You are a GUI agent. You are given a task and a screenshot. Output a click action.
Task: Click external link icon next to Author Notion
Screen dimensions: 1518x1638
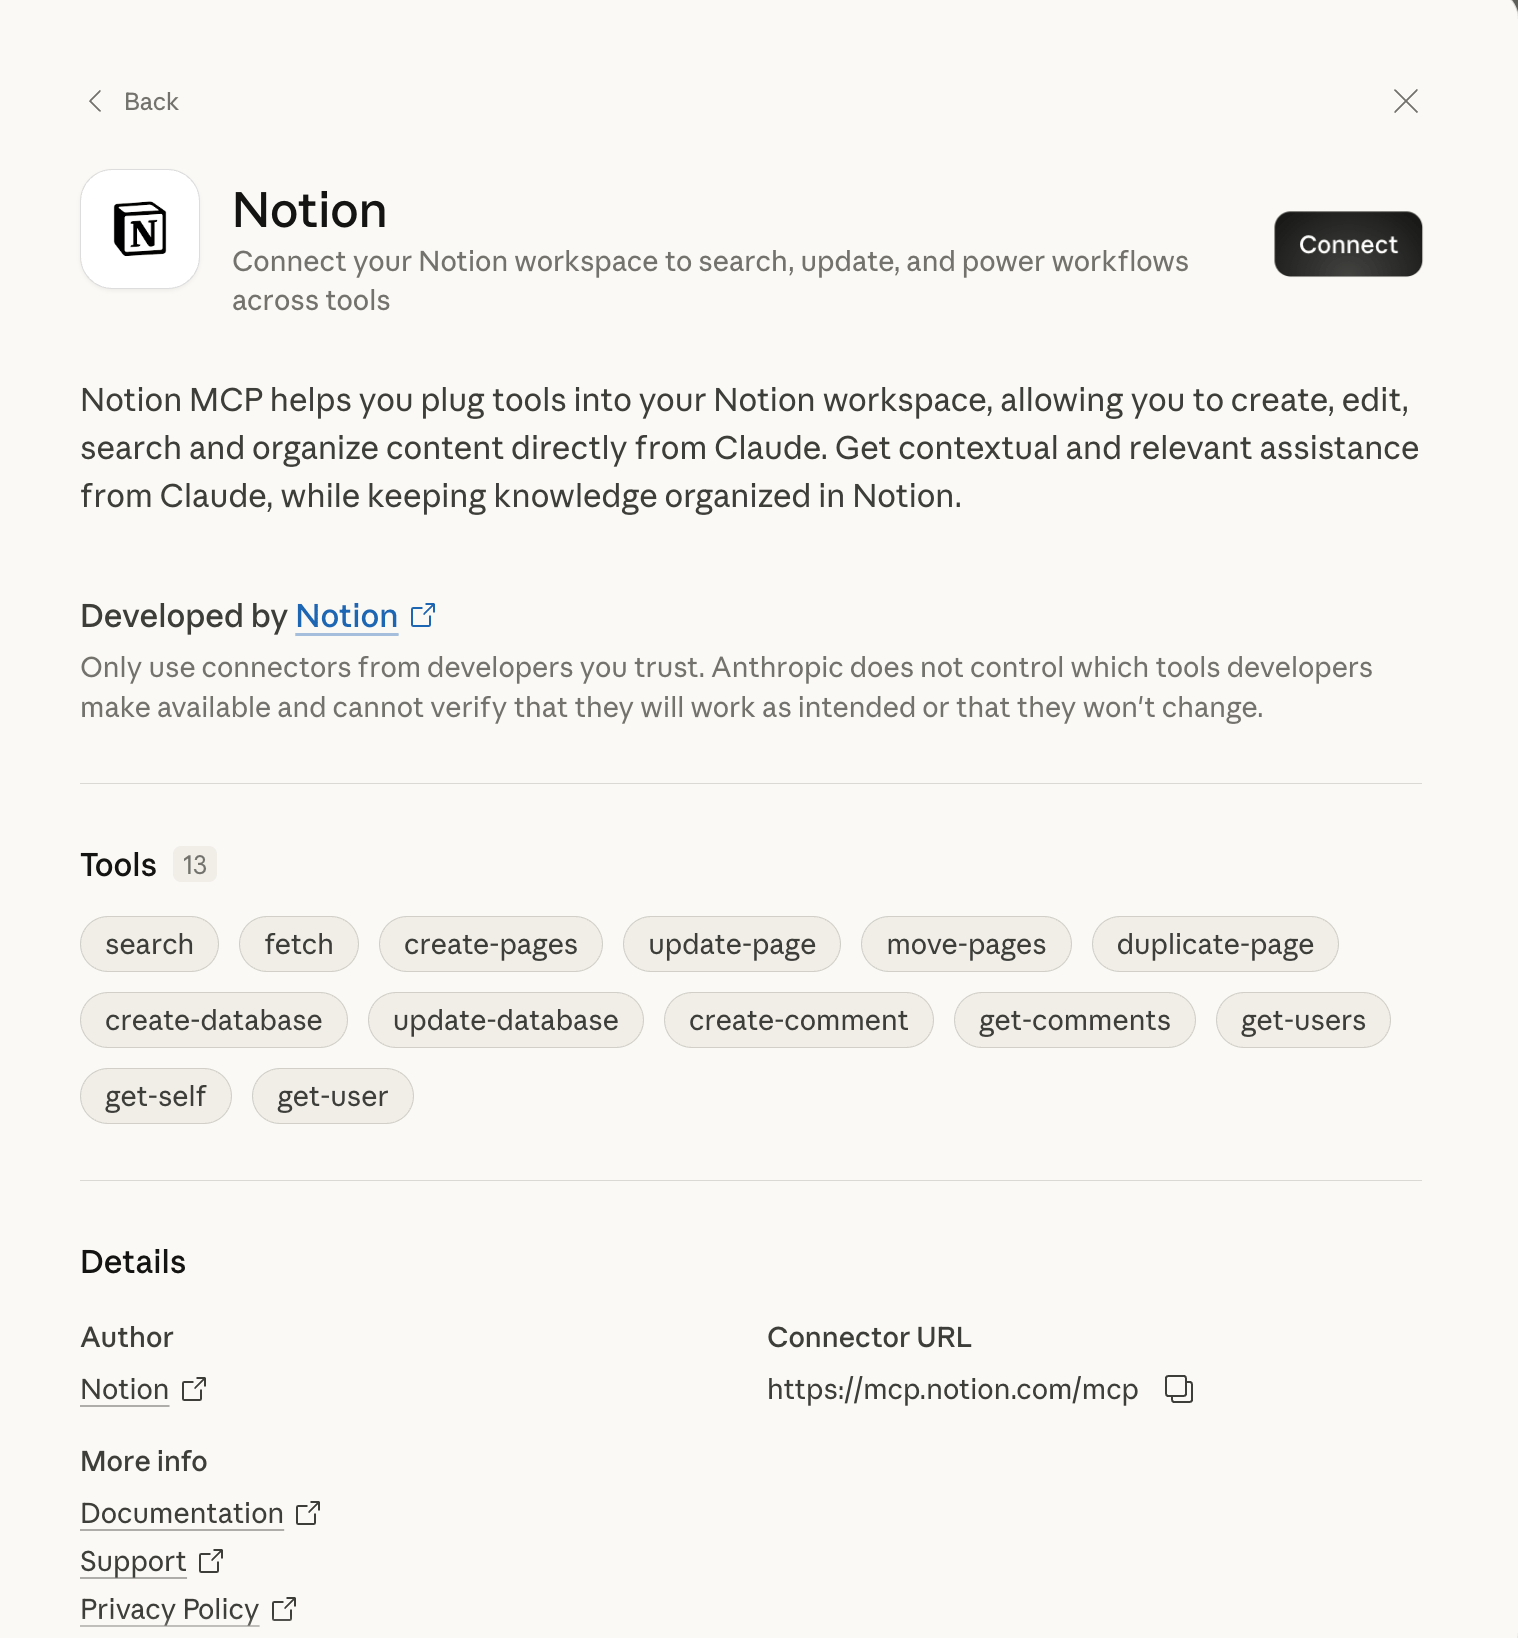[x=194, y=1389]
